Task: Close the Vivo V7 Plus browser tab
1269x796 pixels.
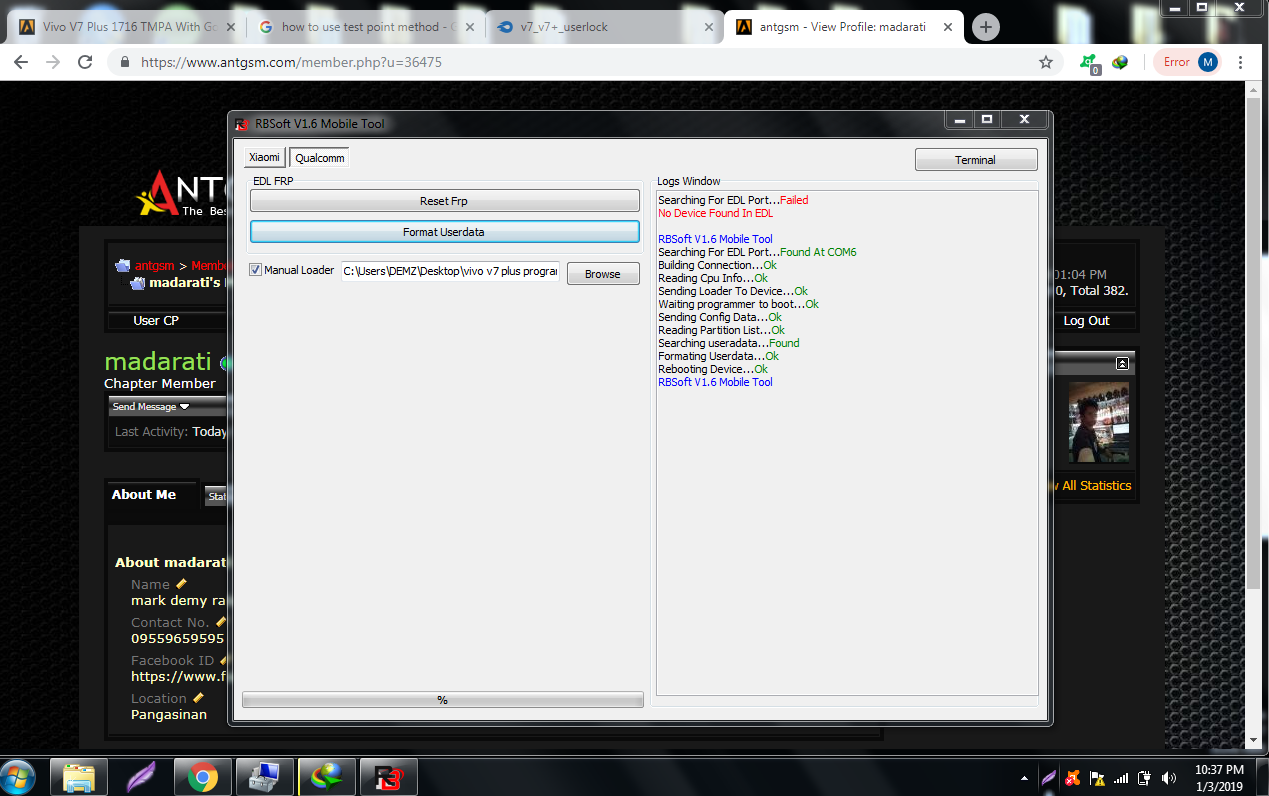Action: [x=232, y=27]
